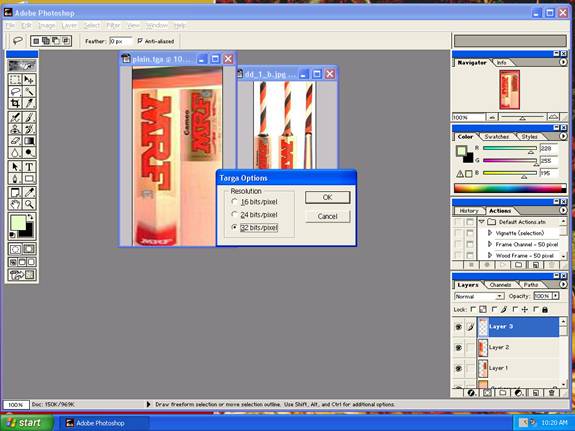Select the Slice tool
Image resolution: width=575 pixels, height=431 pixels.
(x=29, y=103)
